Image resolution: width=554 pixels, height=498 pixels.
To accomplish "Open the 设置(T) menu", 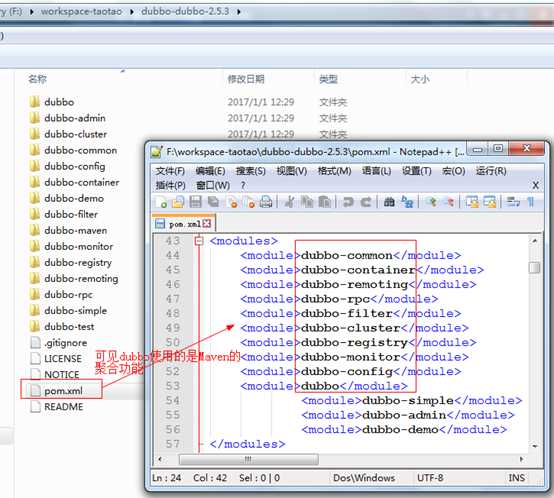I will [x=417, y=171].
